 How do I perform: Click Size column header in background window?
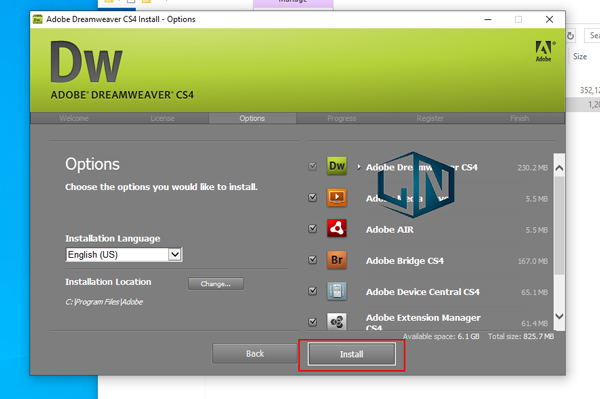580,57
